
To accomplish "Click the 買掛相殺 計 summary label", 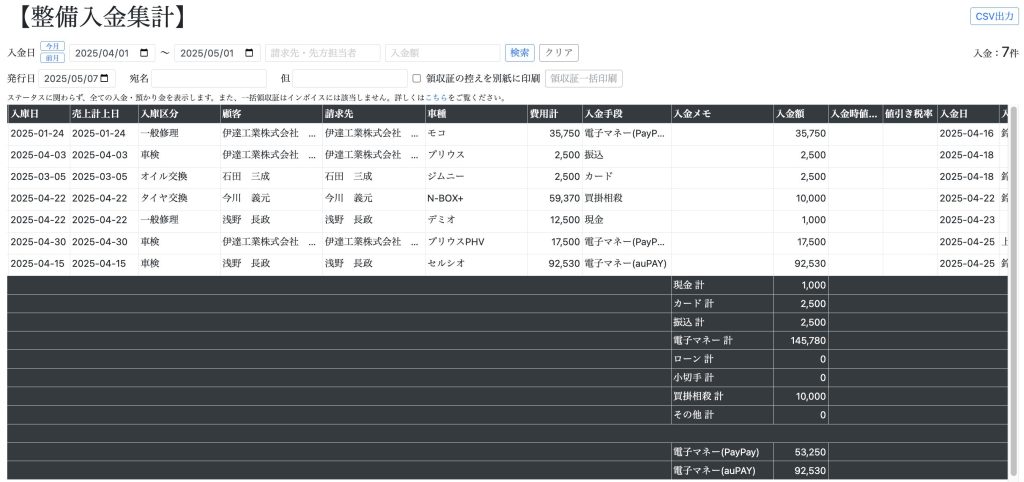I will point(722,396).
